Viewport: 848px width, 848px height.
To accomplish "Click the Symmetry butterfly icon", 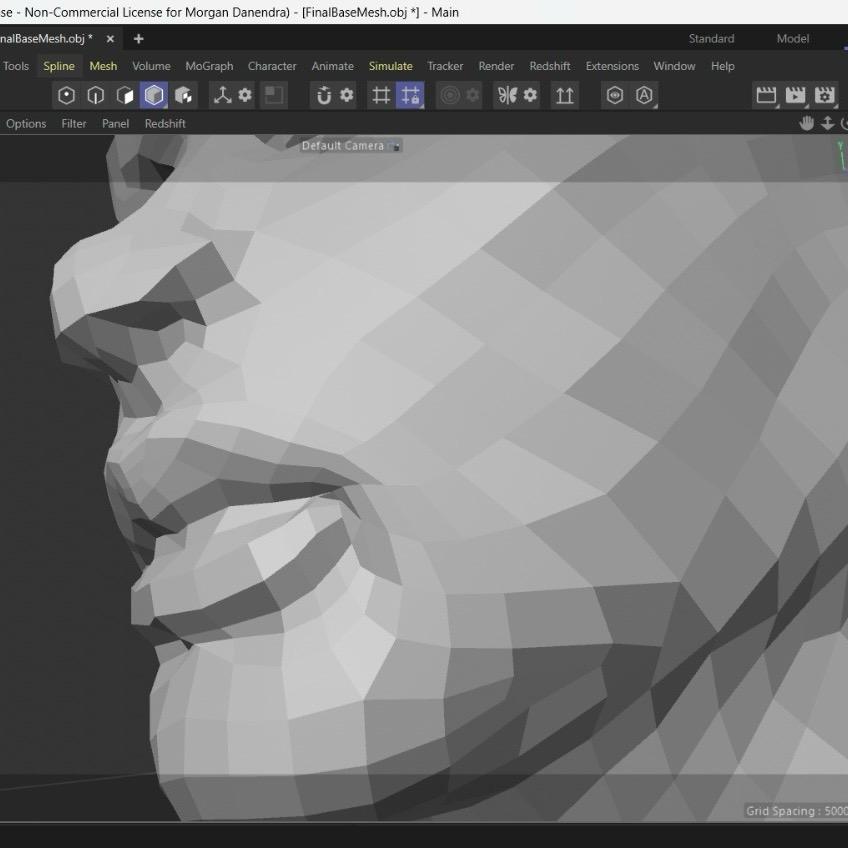I will (x=507, y=96).
